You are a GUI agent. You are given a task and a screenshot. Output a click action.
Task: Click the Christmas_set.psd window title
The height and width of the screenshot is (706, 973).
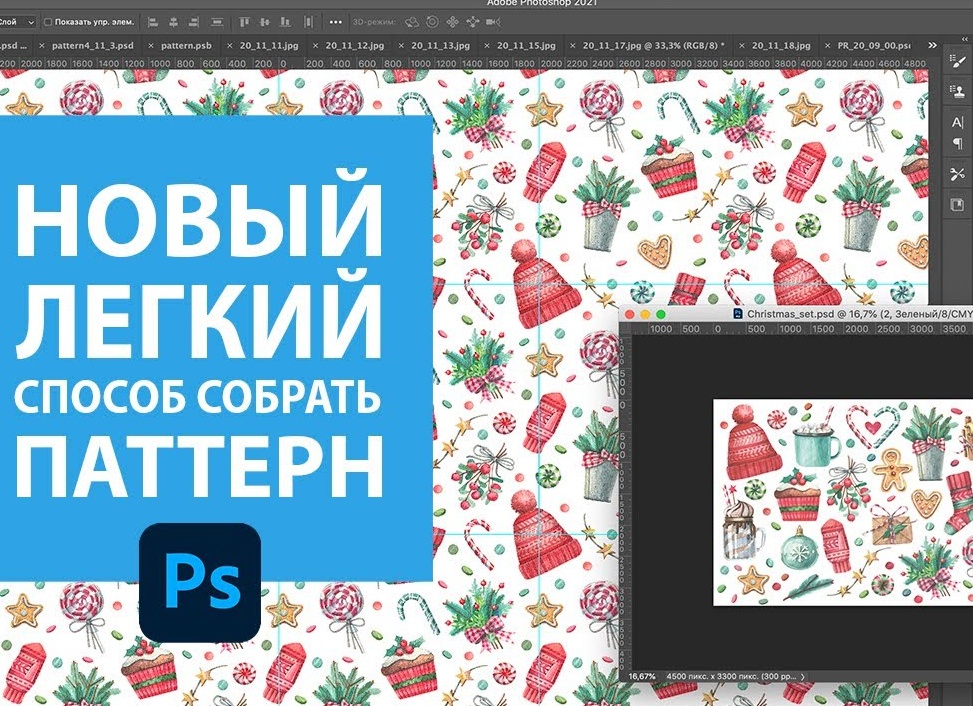tap(859, 314)
